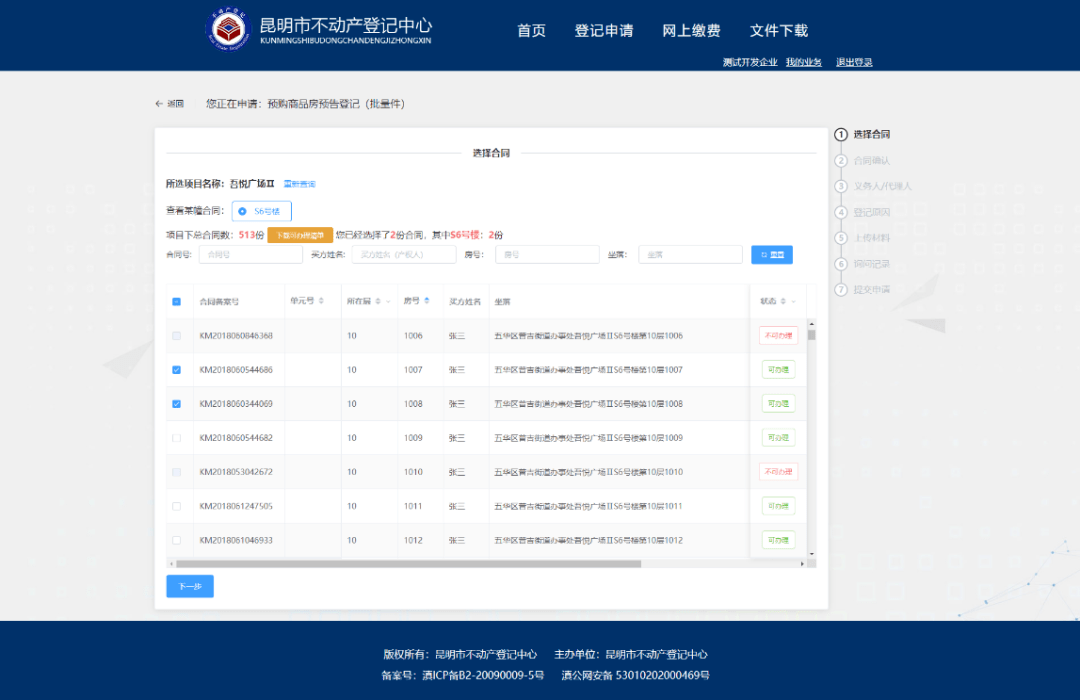Click the address cell ending 10层1009
1080x700 pixels.
pos(588,438)
